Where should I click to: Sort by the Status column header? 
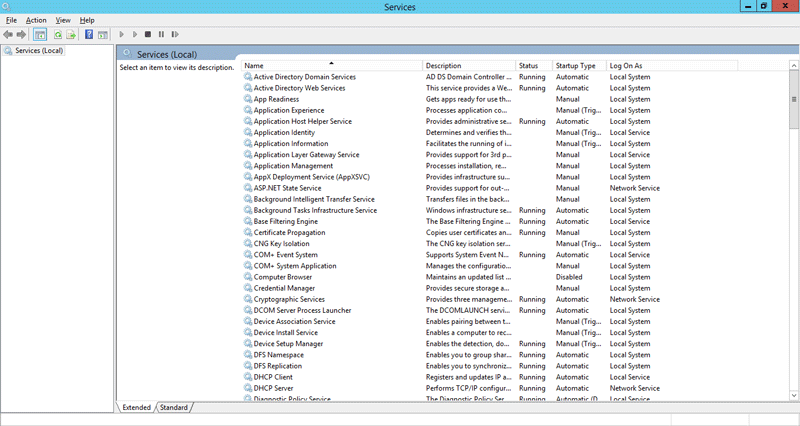click(x=534, y=65)
